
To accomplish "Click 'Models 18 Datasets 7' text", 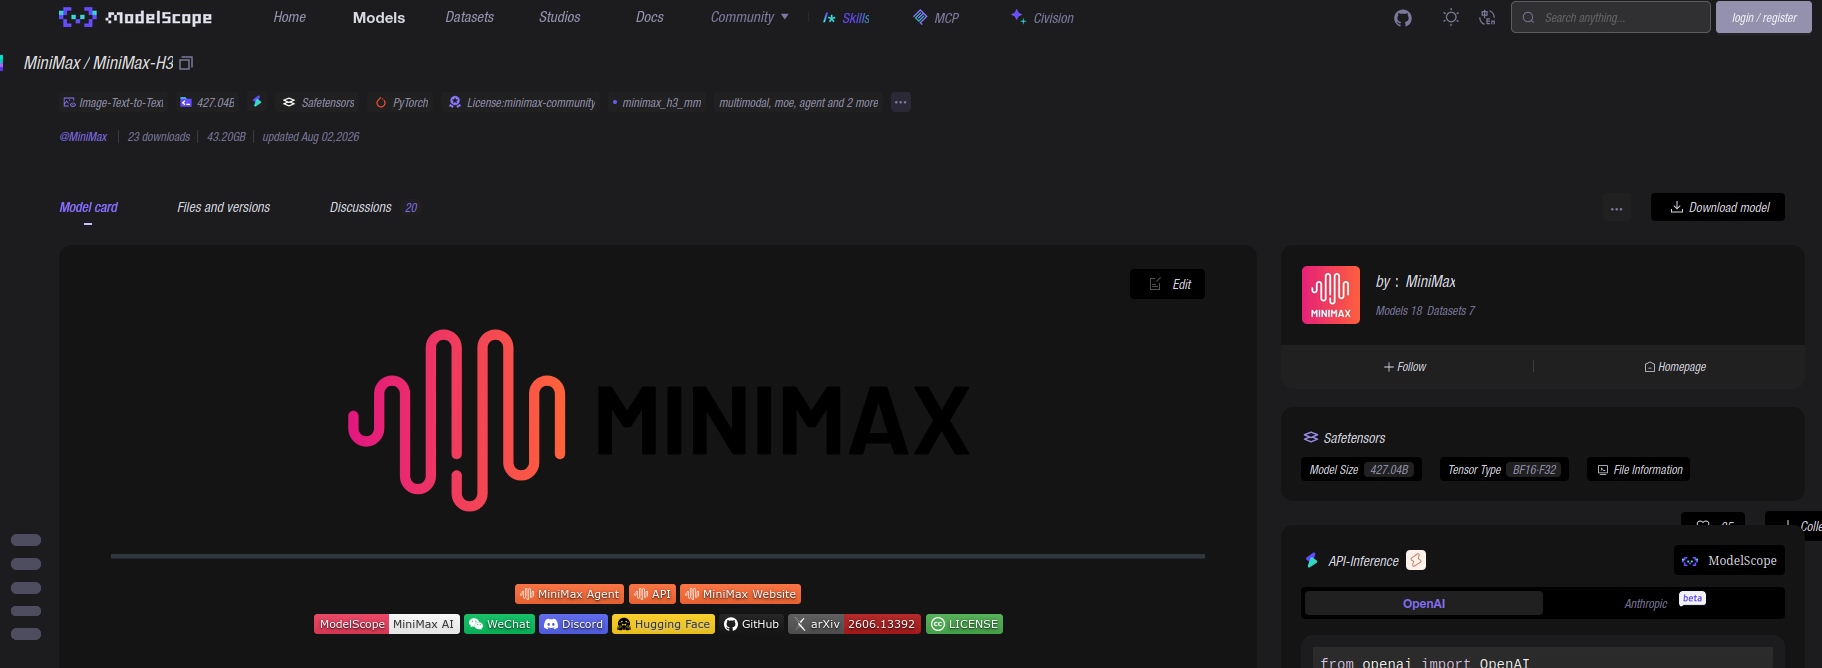I will click(x=1425, y=311).
